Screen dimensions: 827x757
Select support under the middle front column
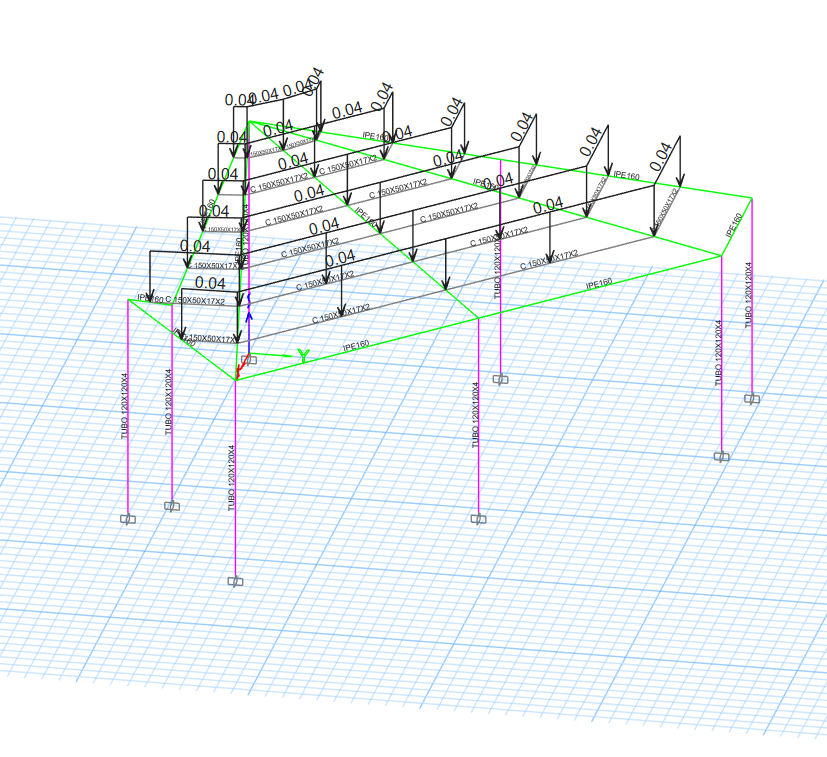point(479,518)
